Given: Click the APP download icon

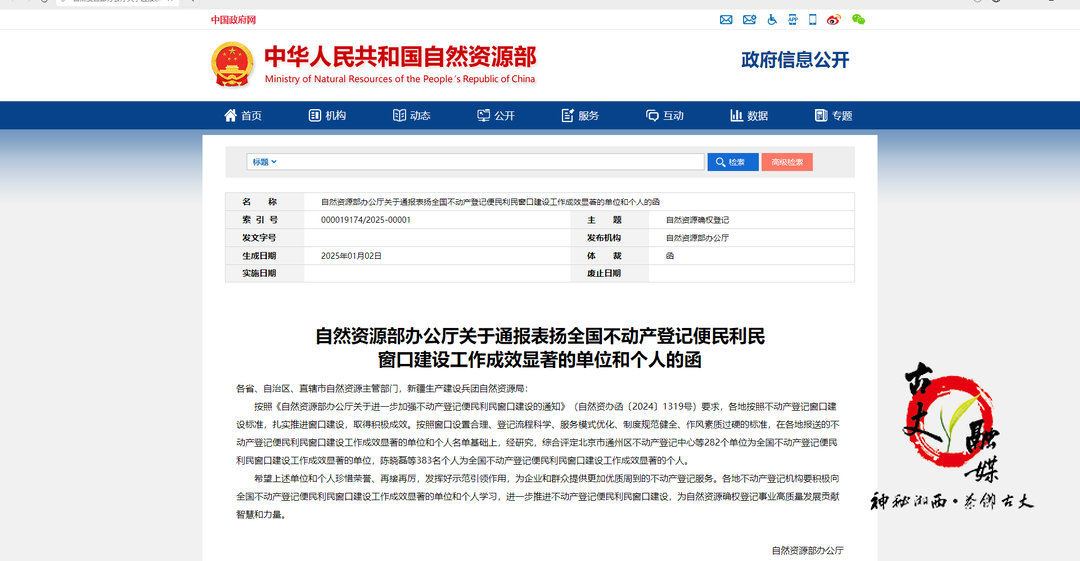Looking at the screenshot, I should click(792, 19).
